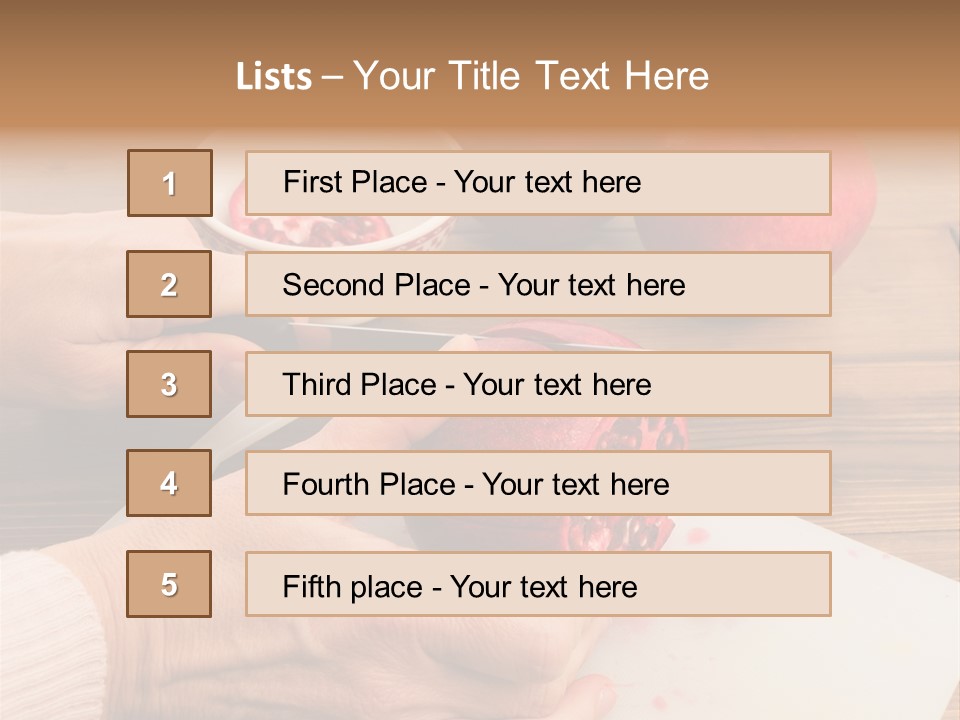Click the Fifth place text box
Screen dimensions: 960x720
538,584
